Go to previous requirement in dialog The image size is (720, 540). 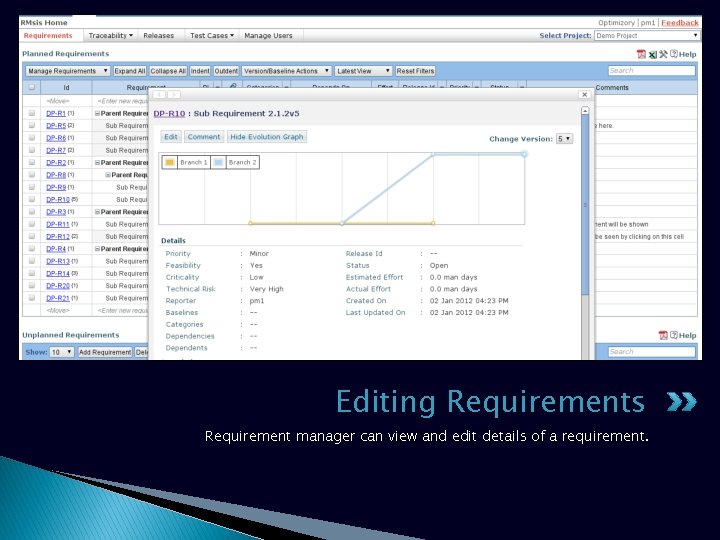(x=160, y=95)
